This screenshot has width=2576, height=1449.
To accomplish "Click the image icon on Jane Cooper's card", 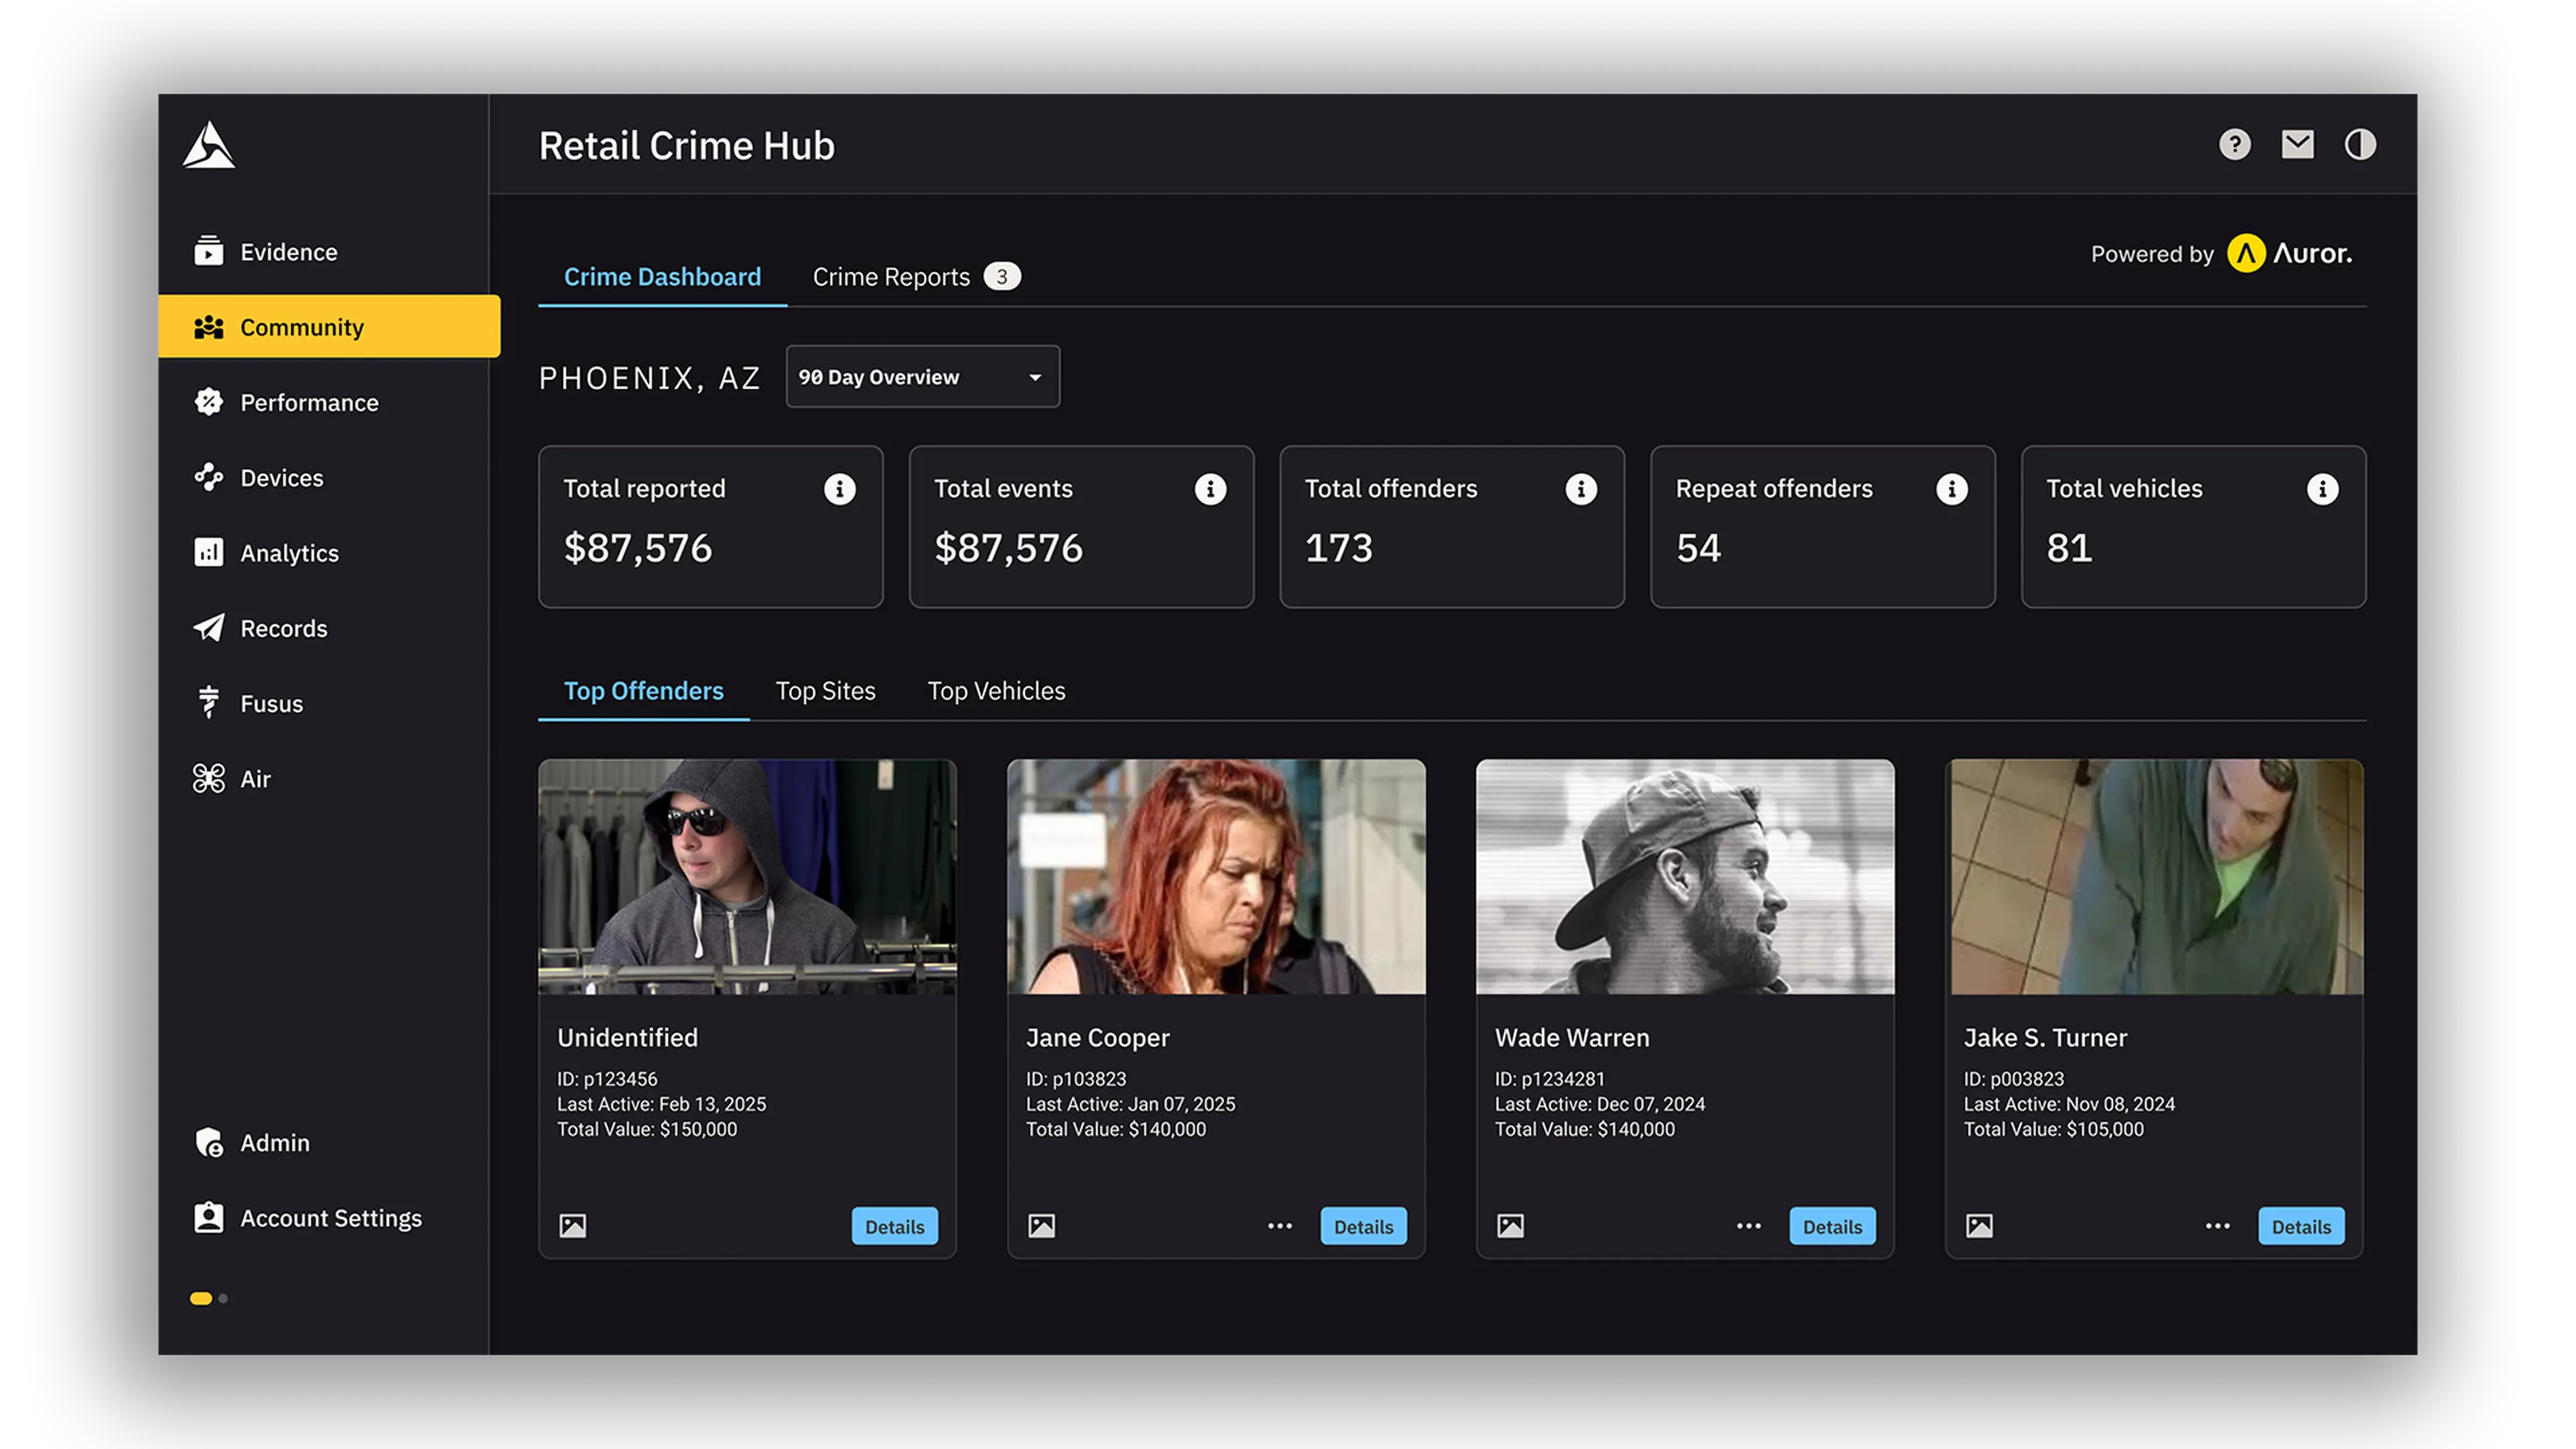I will [1041, 1226].
